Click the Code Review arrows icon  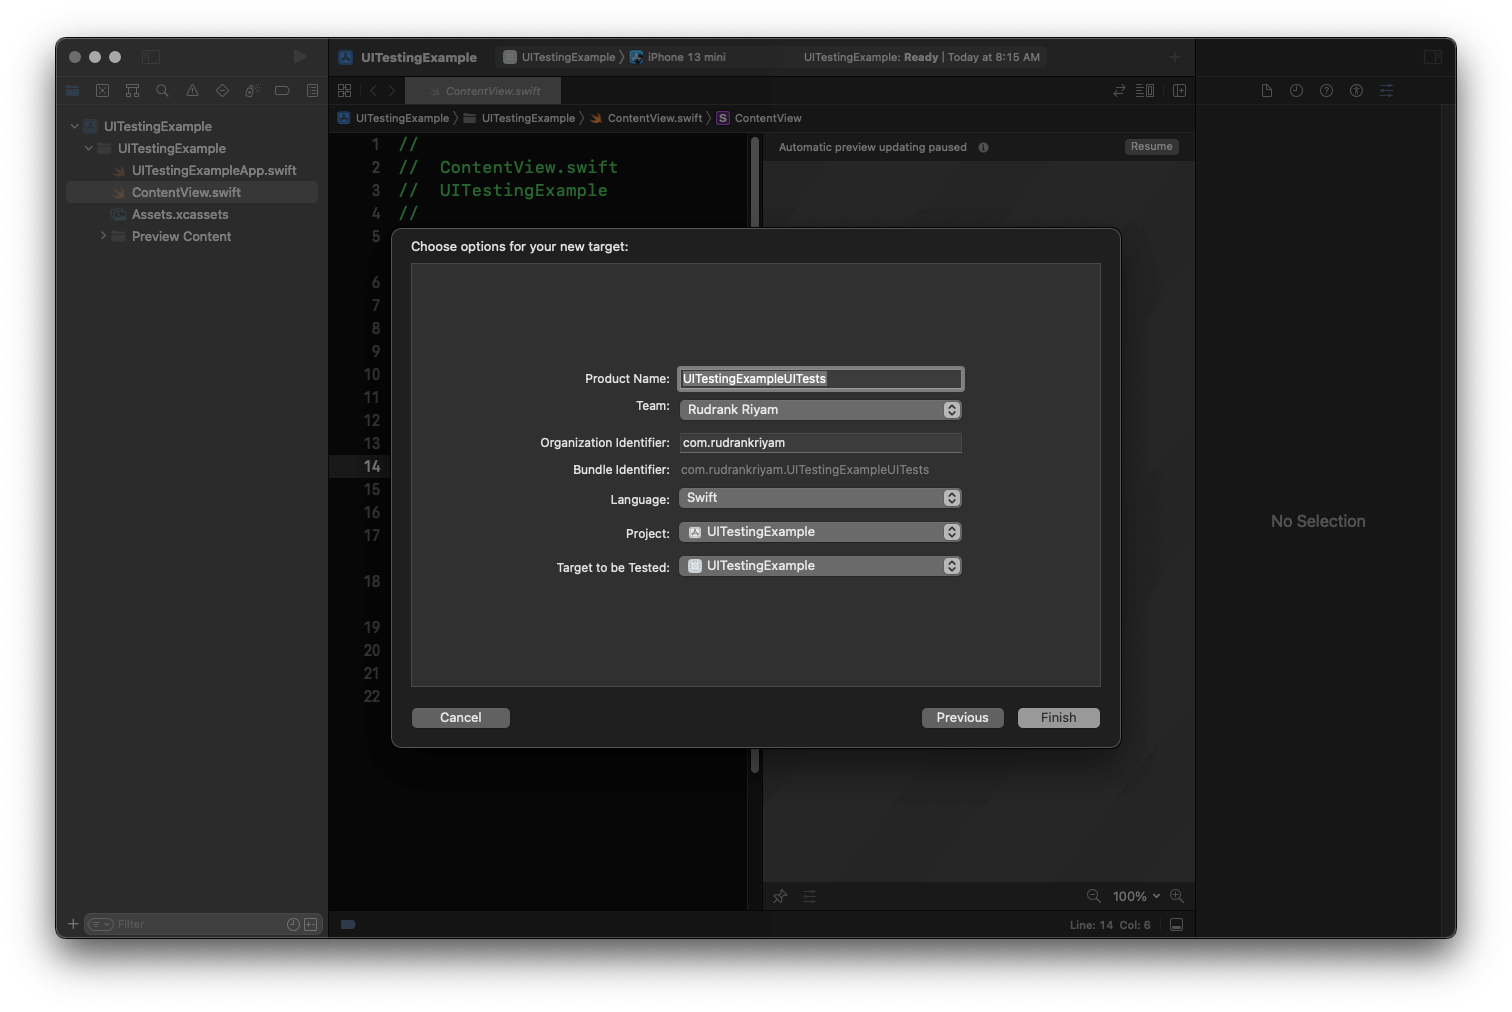tap(1119, 90)
